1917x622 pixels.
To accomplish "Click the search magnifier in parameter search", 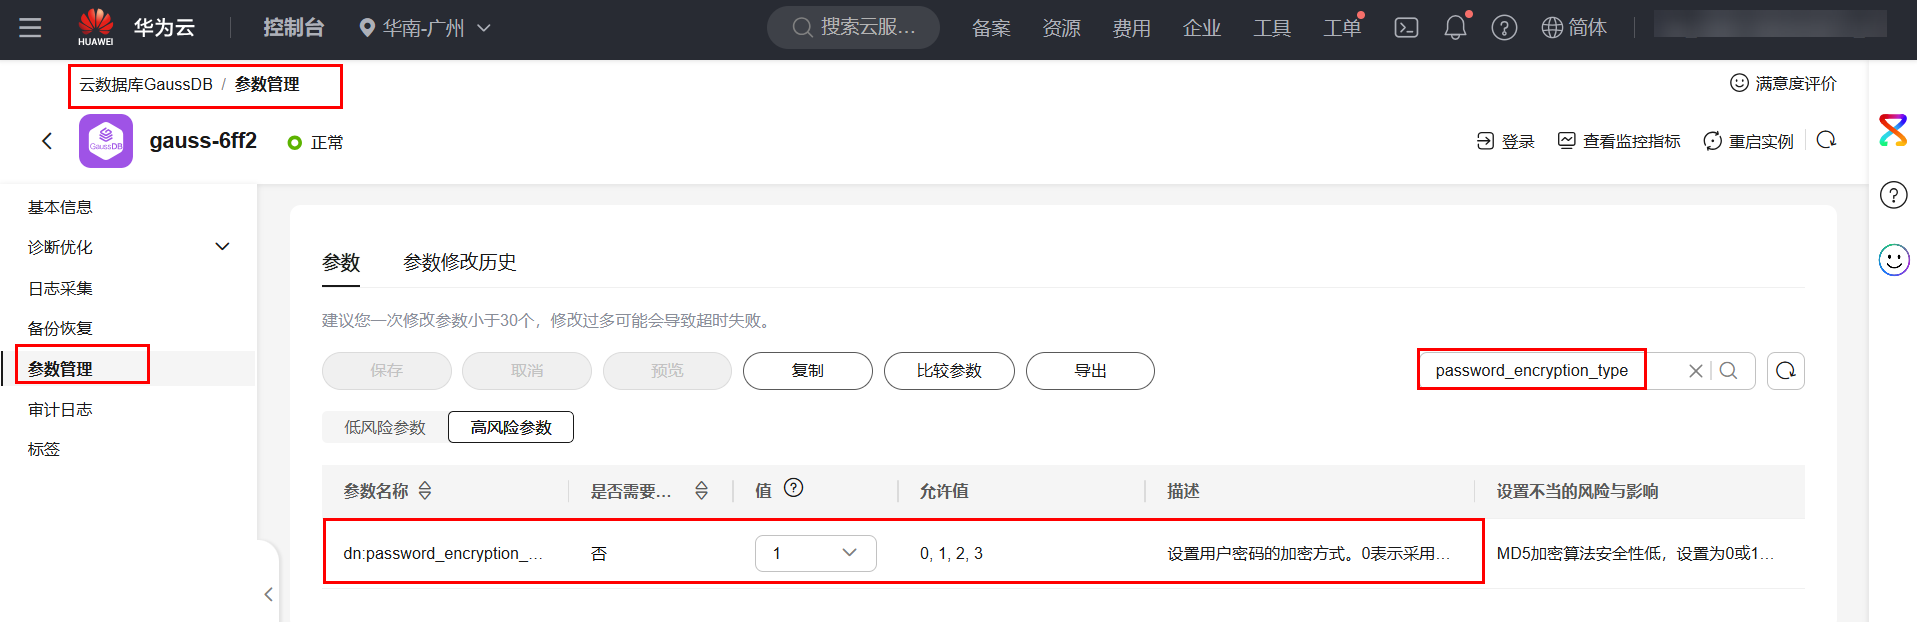I will point(1728,371).
